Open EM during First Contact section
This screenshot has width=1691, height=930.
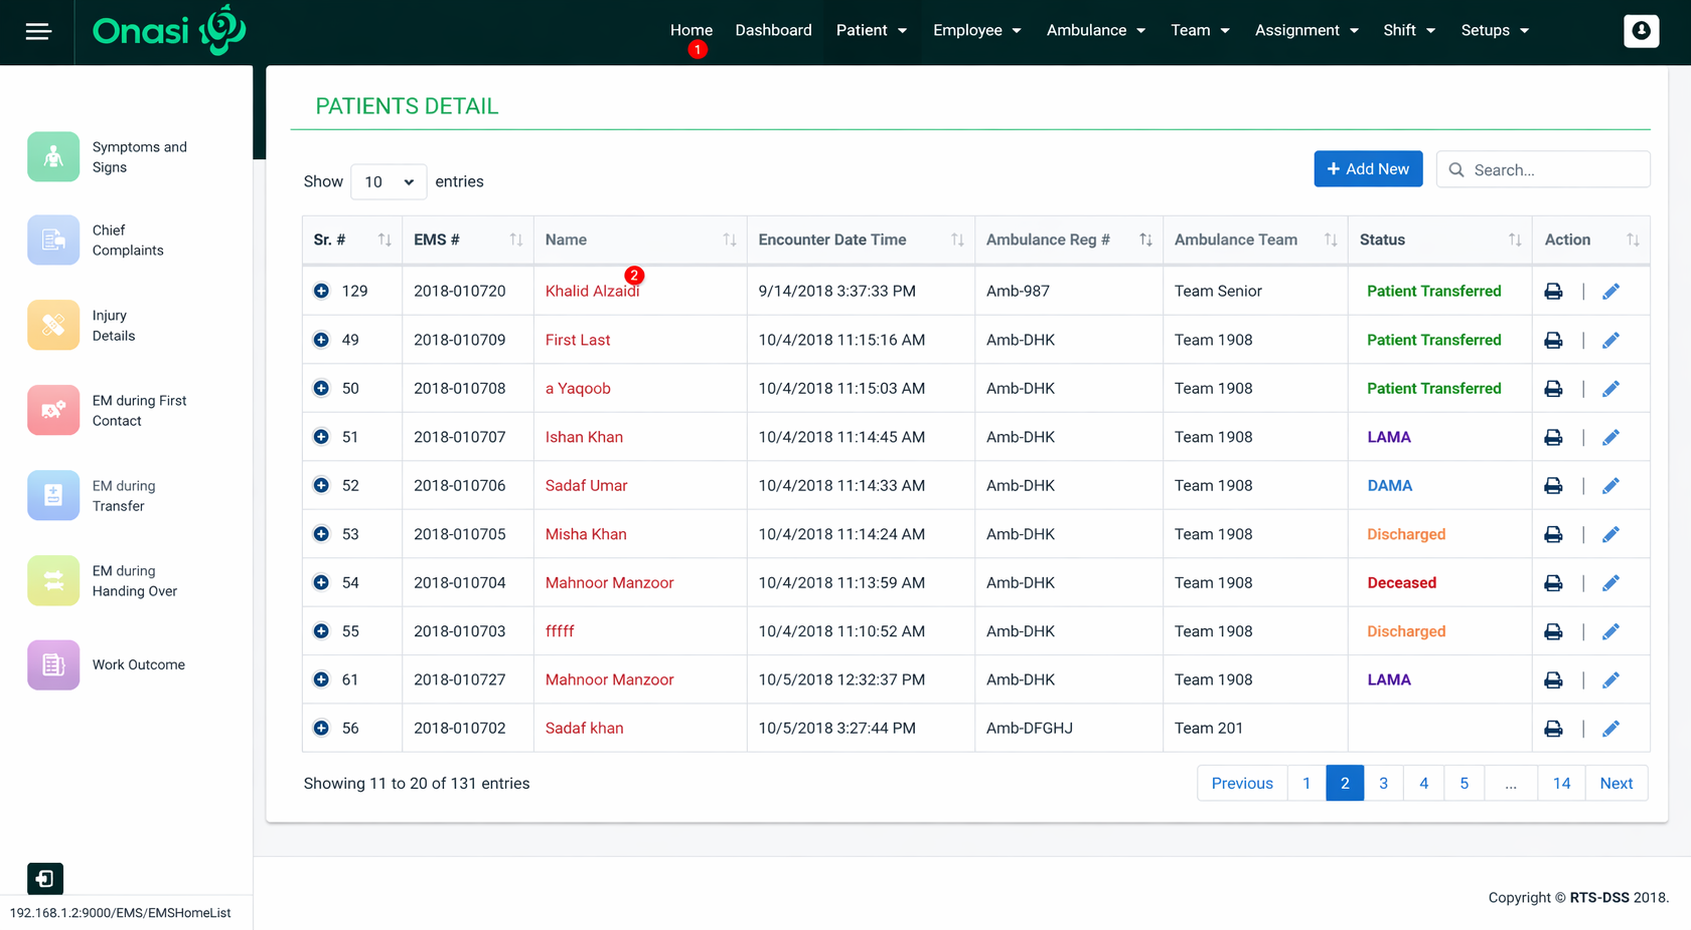pyautogui.click(x=52, y=410)
